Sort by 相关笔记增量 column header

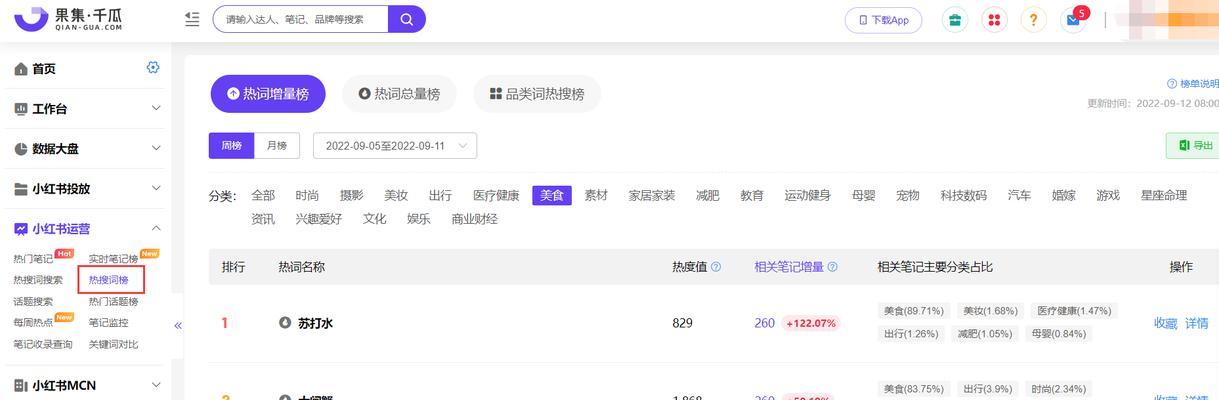[789, 267]
